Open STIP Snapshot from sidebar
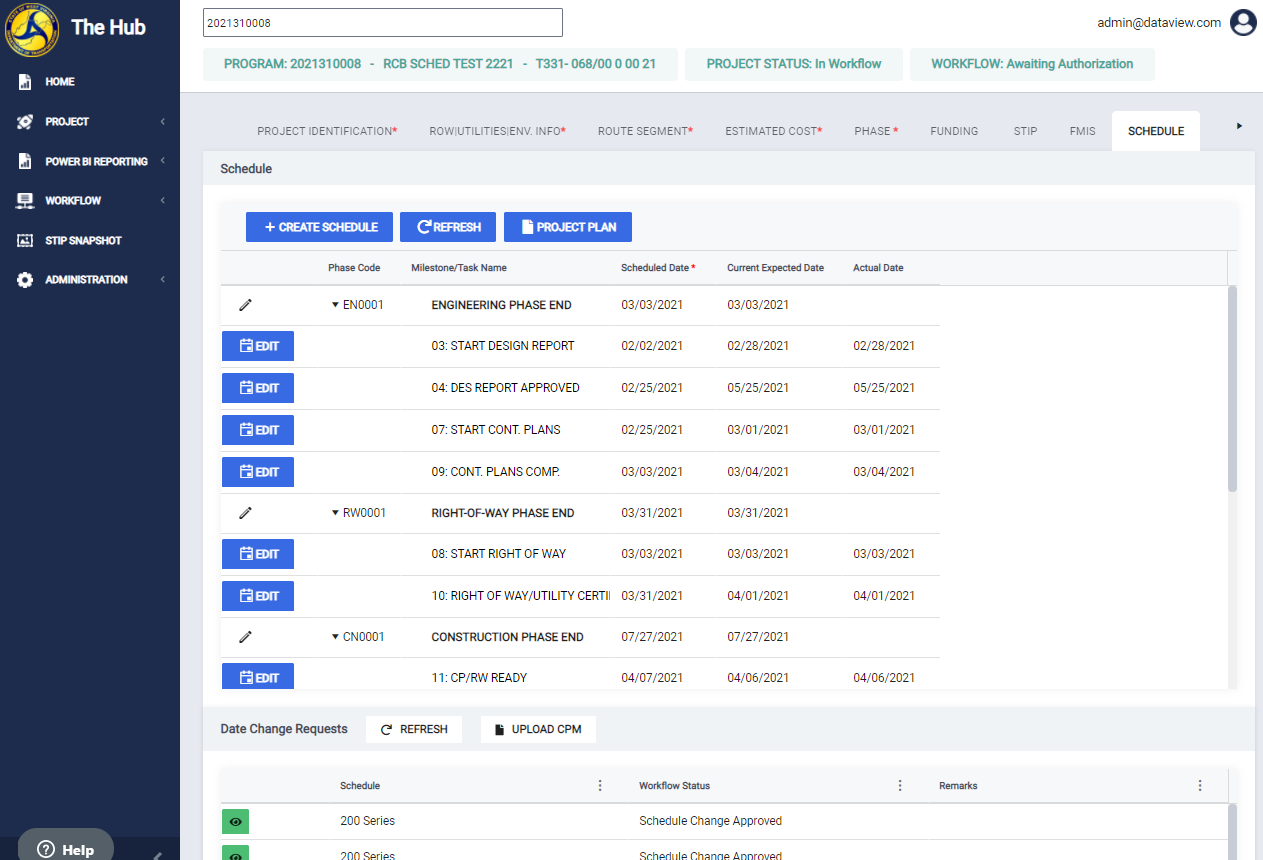Image resolution: width=1263 pixels, height=860 pixels. 83,241
